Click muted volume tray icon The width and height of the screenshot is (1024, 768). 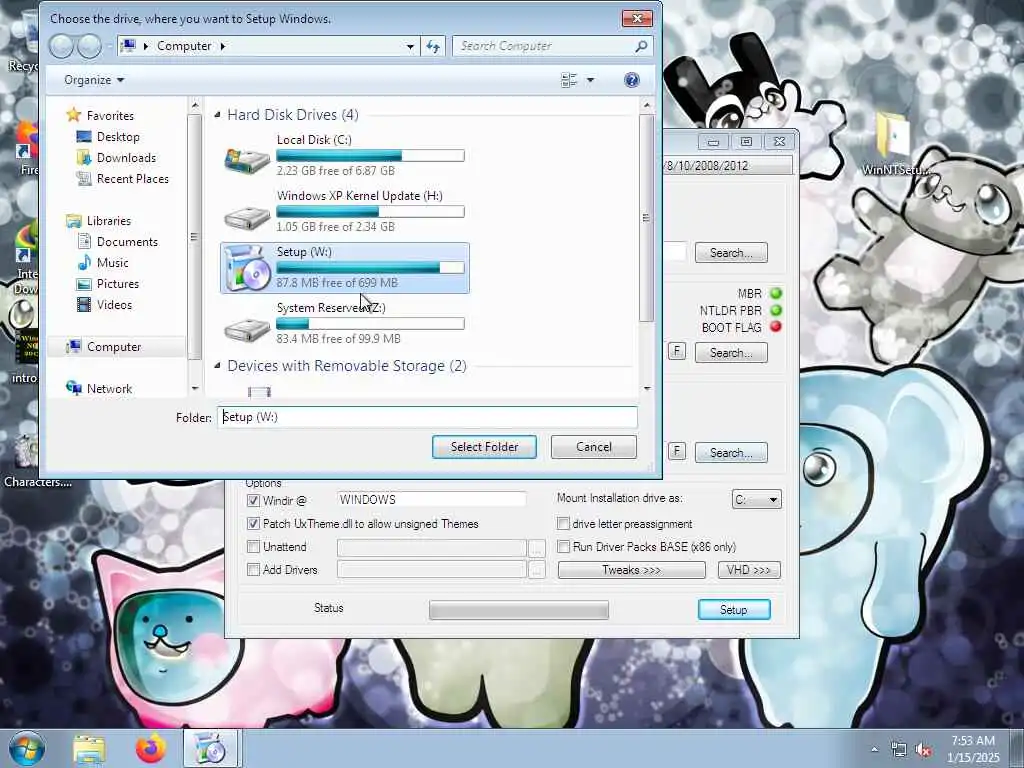click(923, 750)
